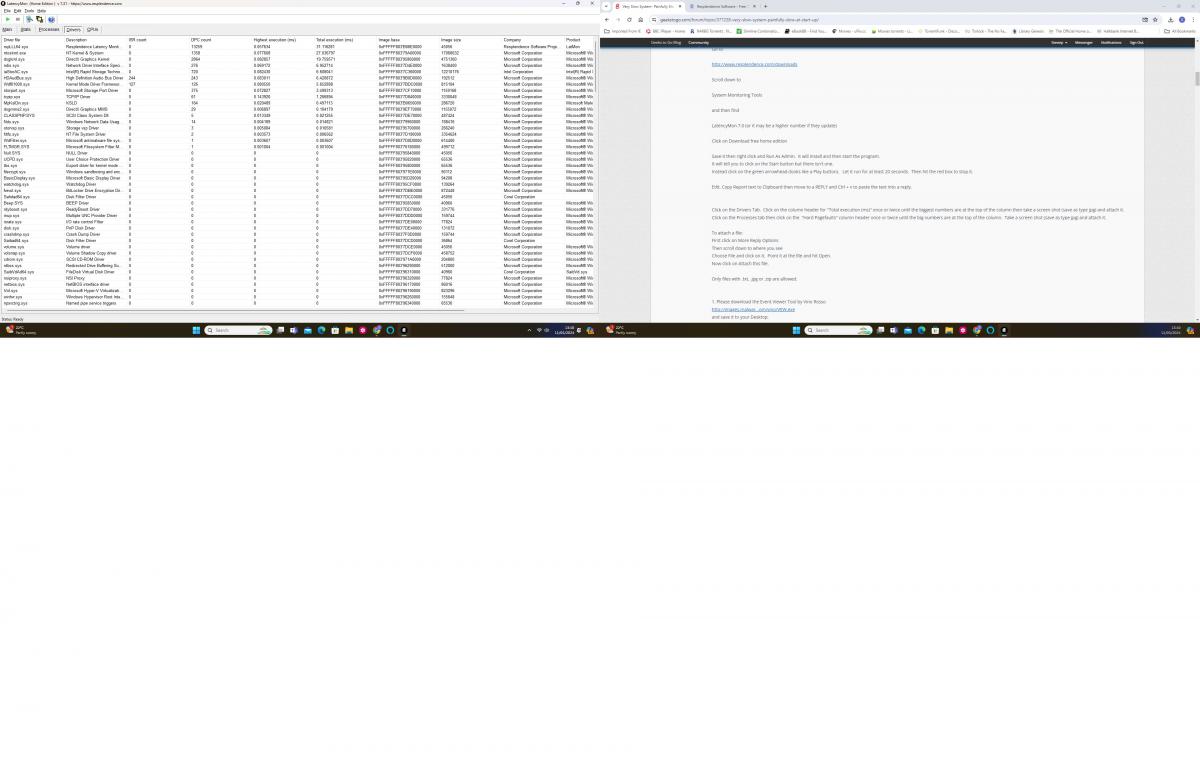Click the green Start monitor play icon in LatencyMon
The image size is (1200, 758).
[8, 19]
